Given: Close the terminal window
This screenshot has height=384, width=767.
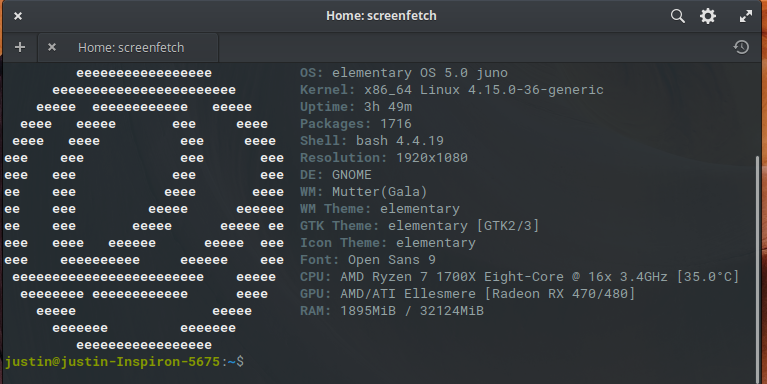Looking at the screenshot, I should pyautogui.click(x=18, y=16).
